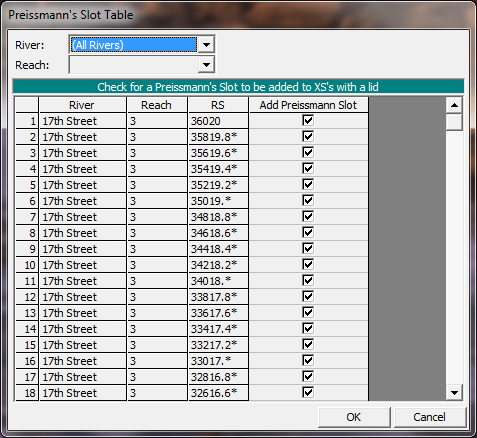Click the scroll down arrow of table
Image resolution: width=477 pixels, height=438 pixels.
(x=454, y=392)
